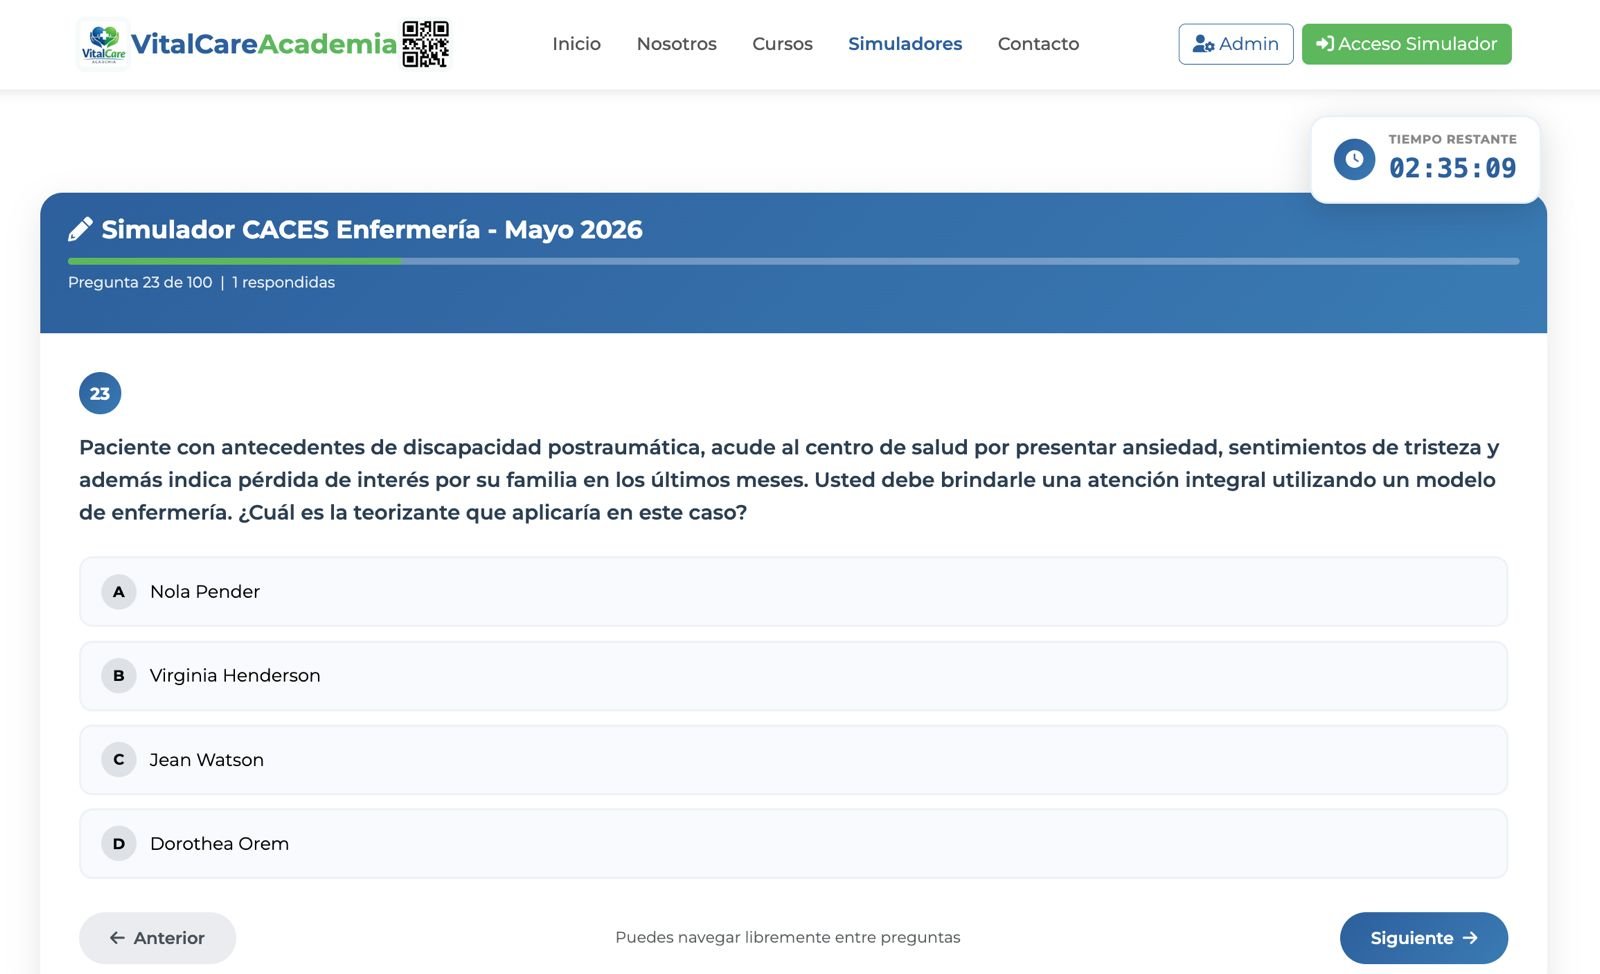
Task: Click the Simulador CACES Enfermería title
Action: [372, 229]
